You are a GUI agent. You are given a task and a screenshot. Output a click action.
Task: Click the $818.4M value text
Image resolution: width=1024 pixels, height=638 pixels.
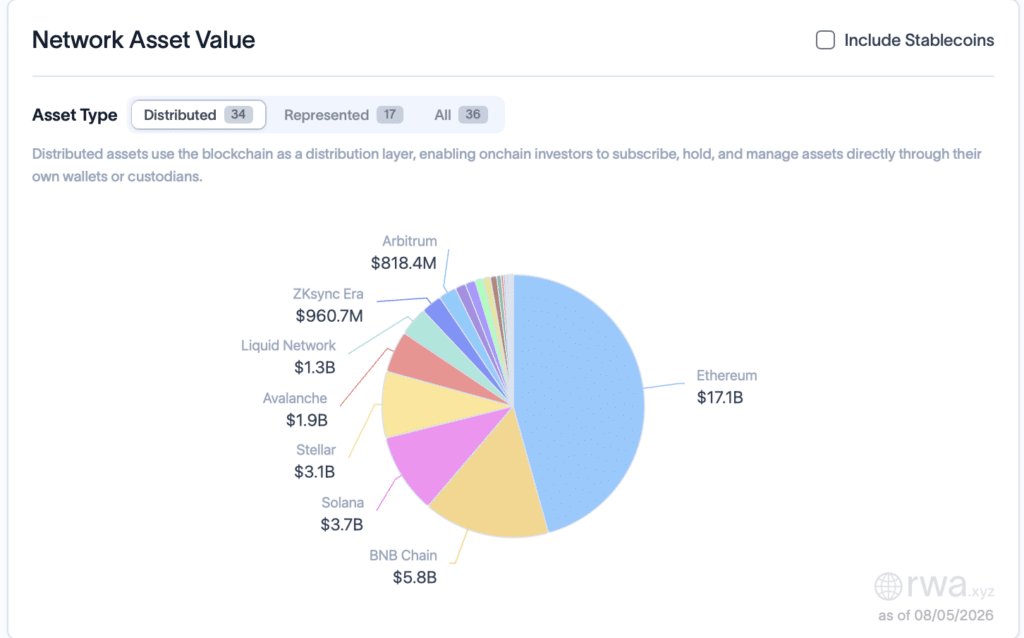(404, 263)
